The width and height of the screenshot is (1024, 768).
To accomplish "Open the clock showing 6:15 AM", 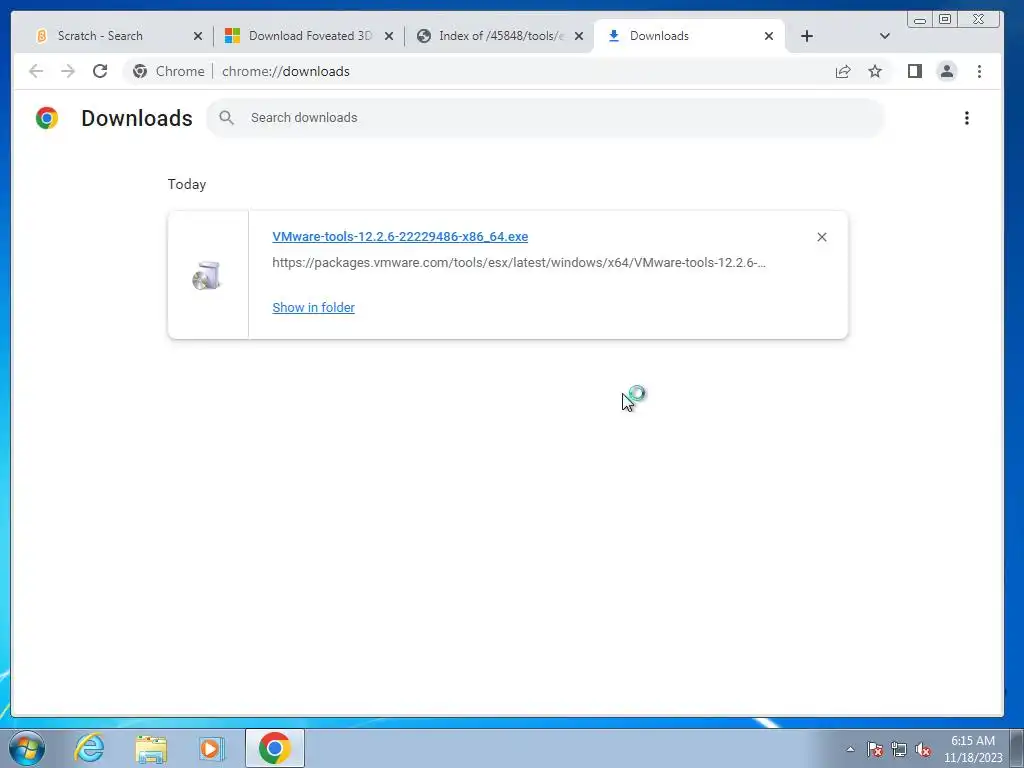I will click(973, 749).
